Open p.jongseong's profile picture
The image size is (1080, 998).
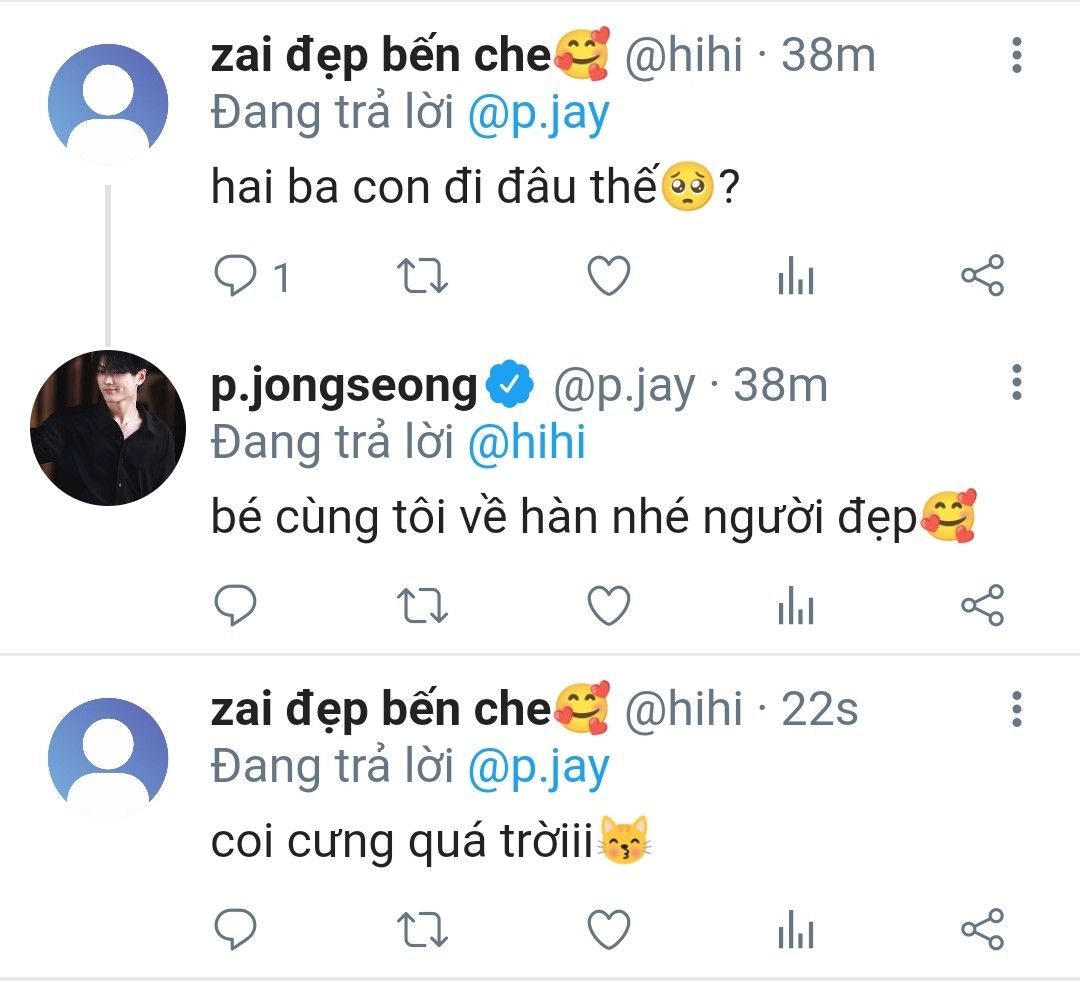click(108, 427)
